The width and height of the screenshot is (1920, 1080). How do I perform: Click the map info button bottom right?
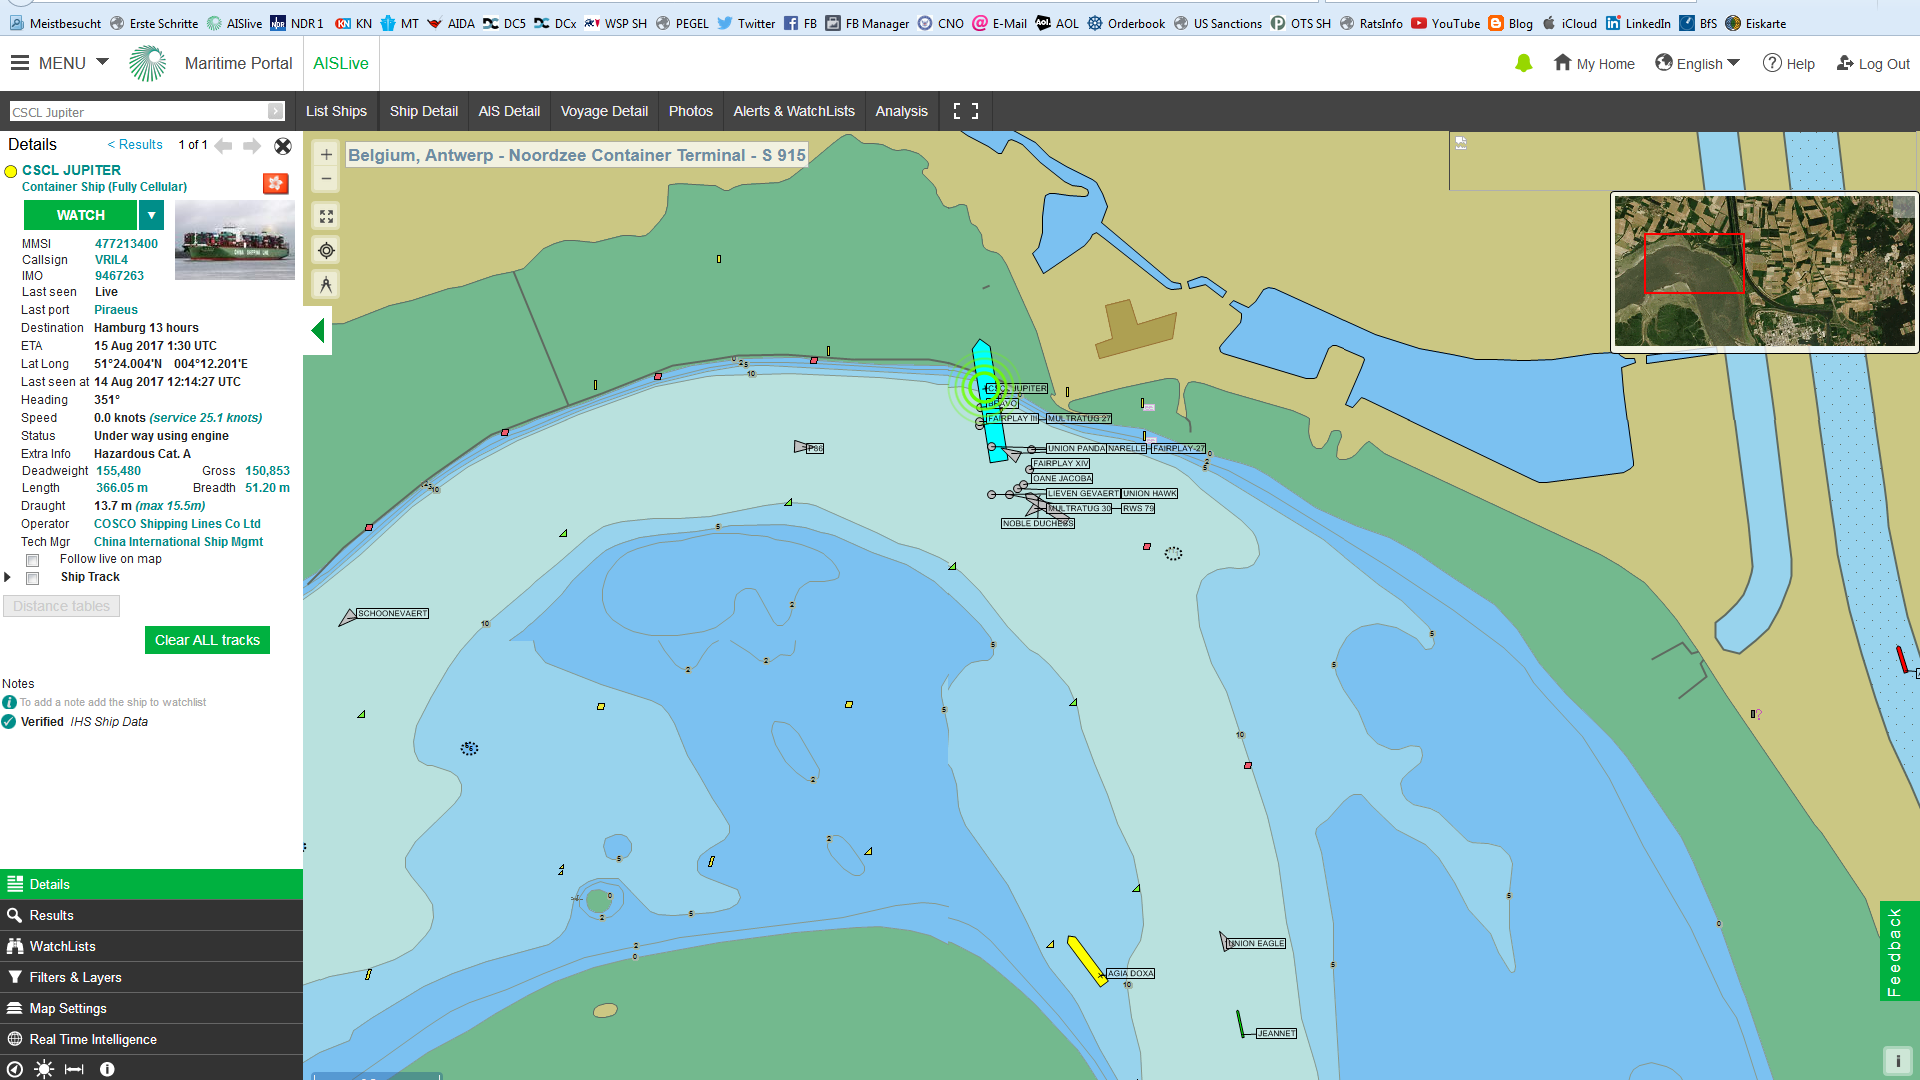coord(1897,1061)
